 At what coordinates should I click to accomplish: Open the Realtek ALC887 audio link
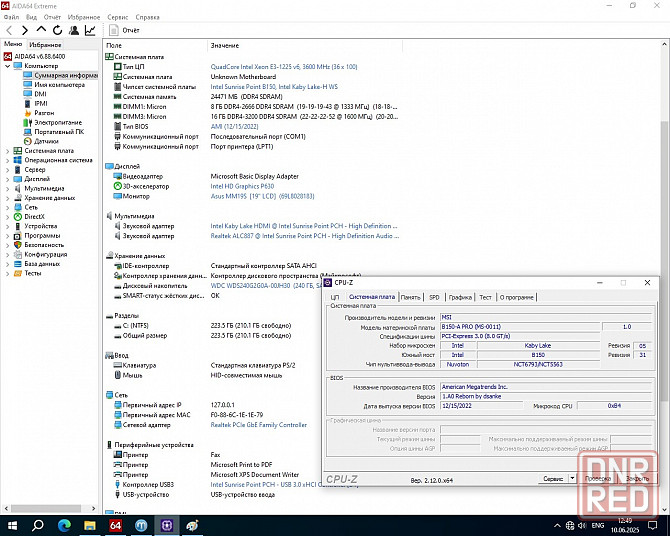(305, 236)
